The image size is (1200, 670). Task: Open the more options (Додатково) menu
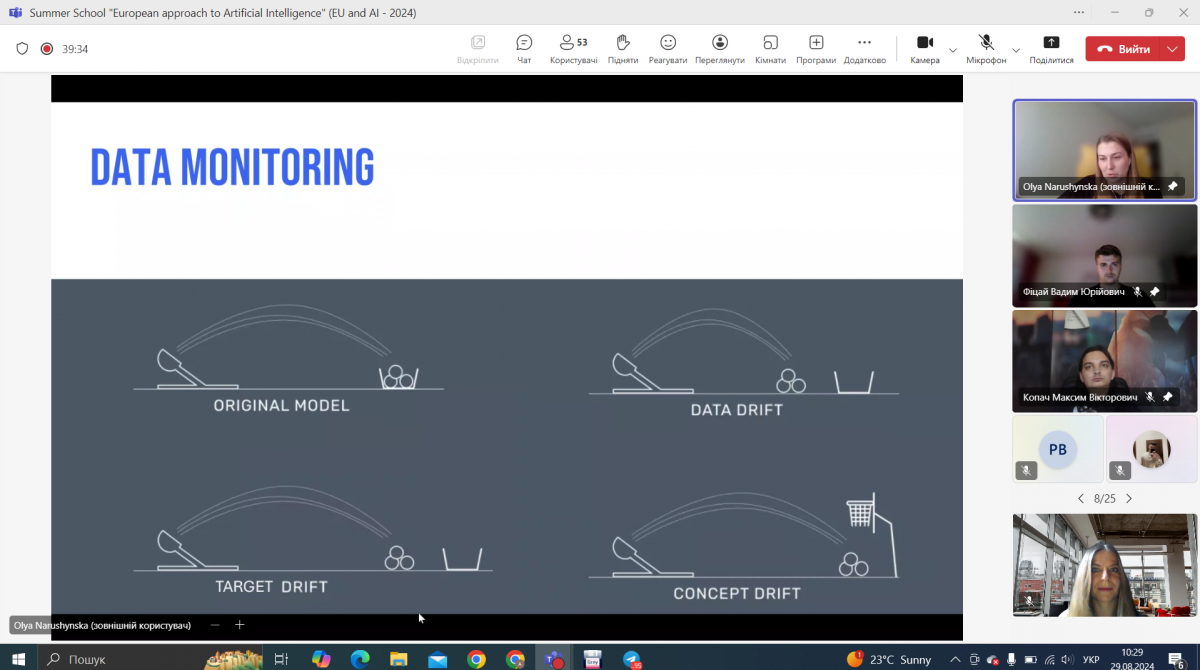864,48
